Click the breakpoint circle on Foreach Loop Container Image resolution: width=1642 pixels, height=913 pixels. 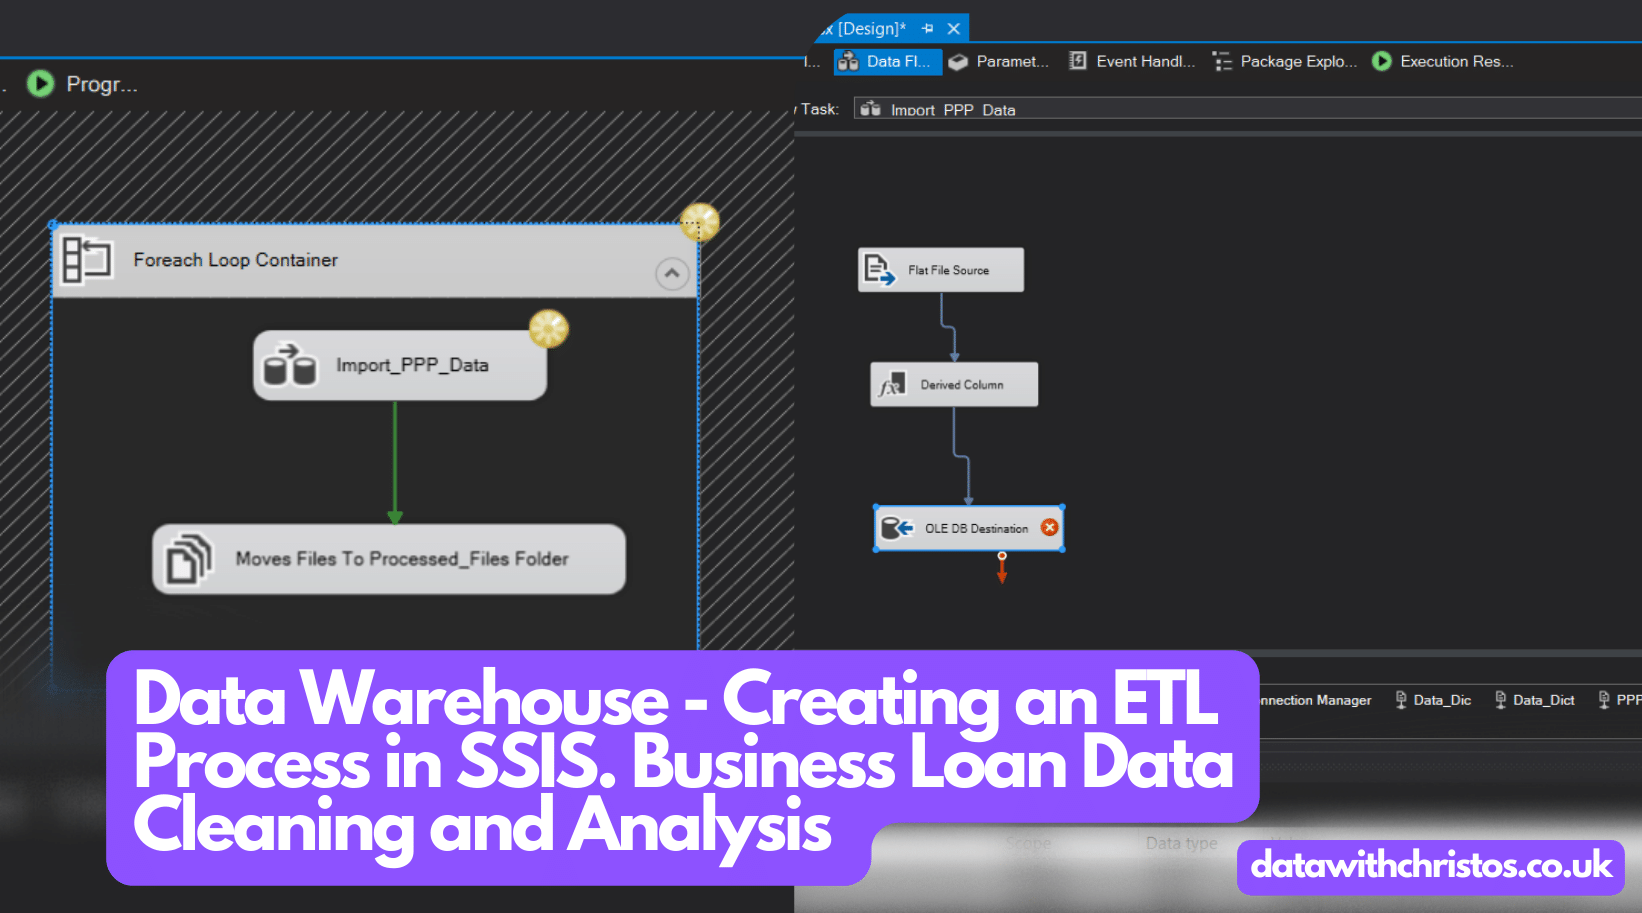click(699, 223)
